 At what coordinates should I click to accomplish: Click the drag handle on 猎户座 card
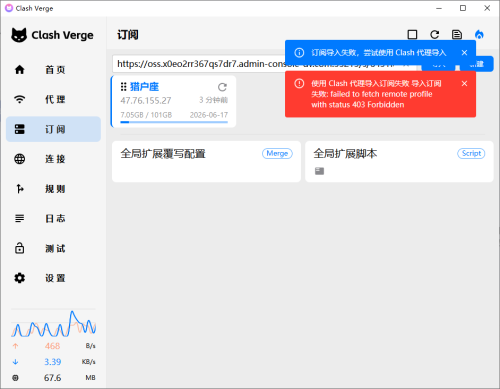coord(123,87)
